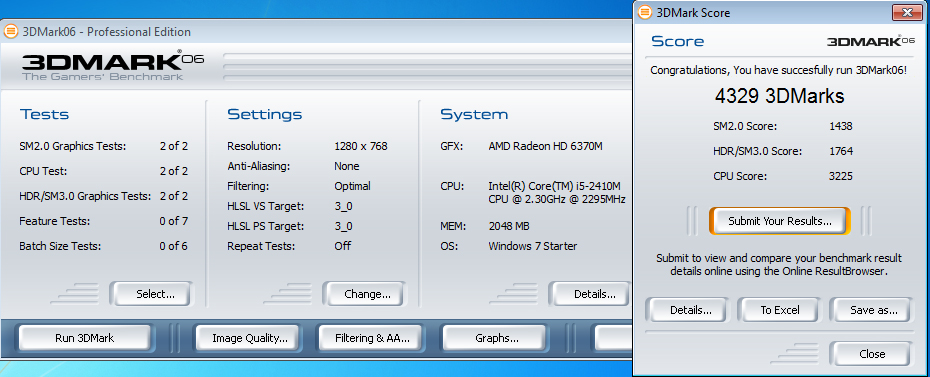Click the Settings section heading
930x377 pixels.
[x=265, y=114]
